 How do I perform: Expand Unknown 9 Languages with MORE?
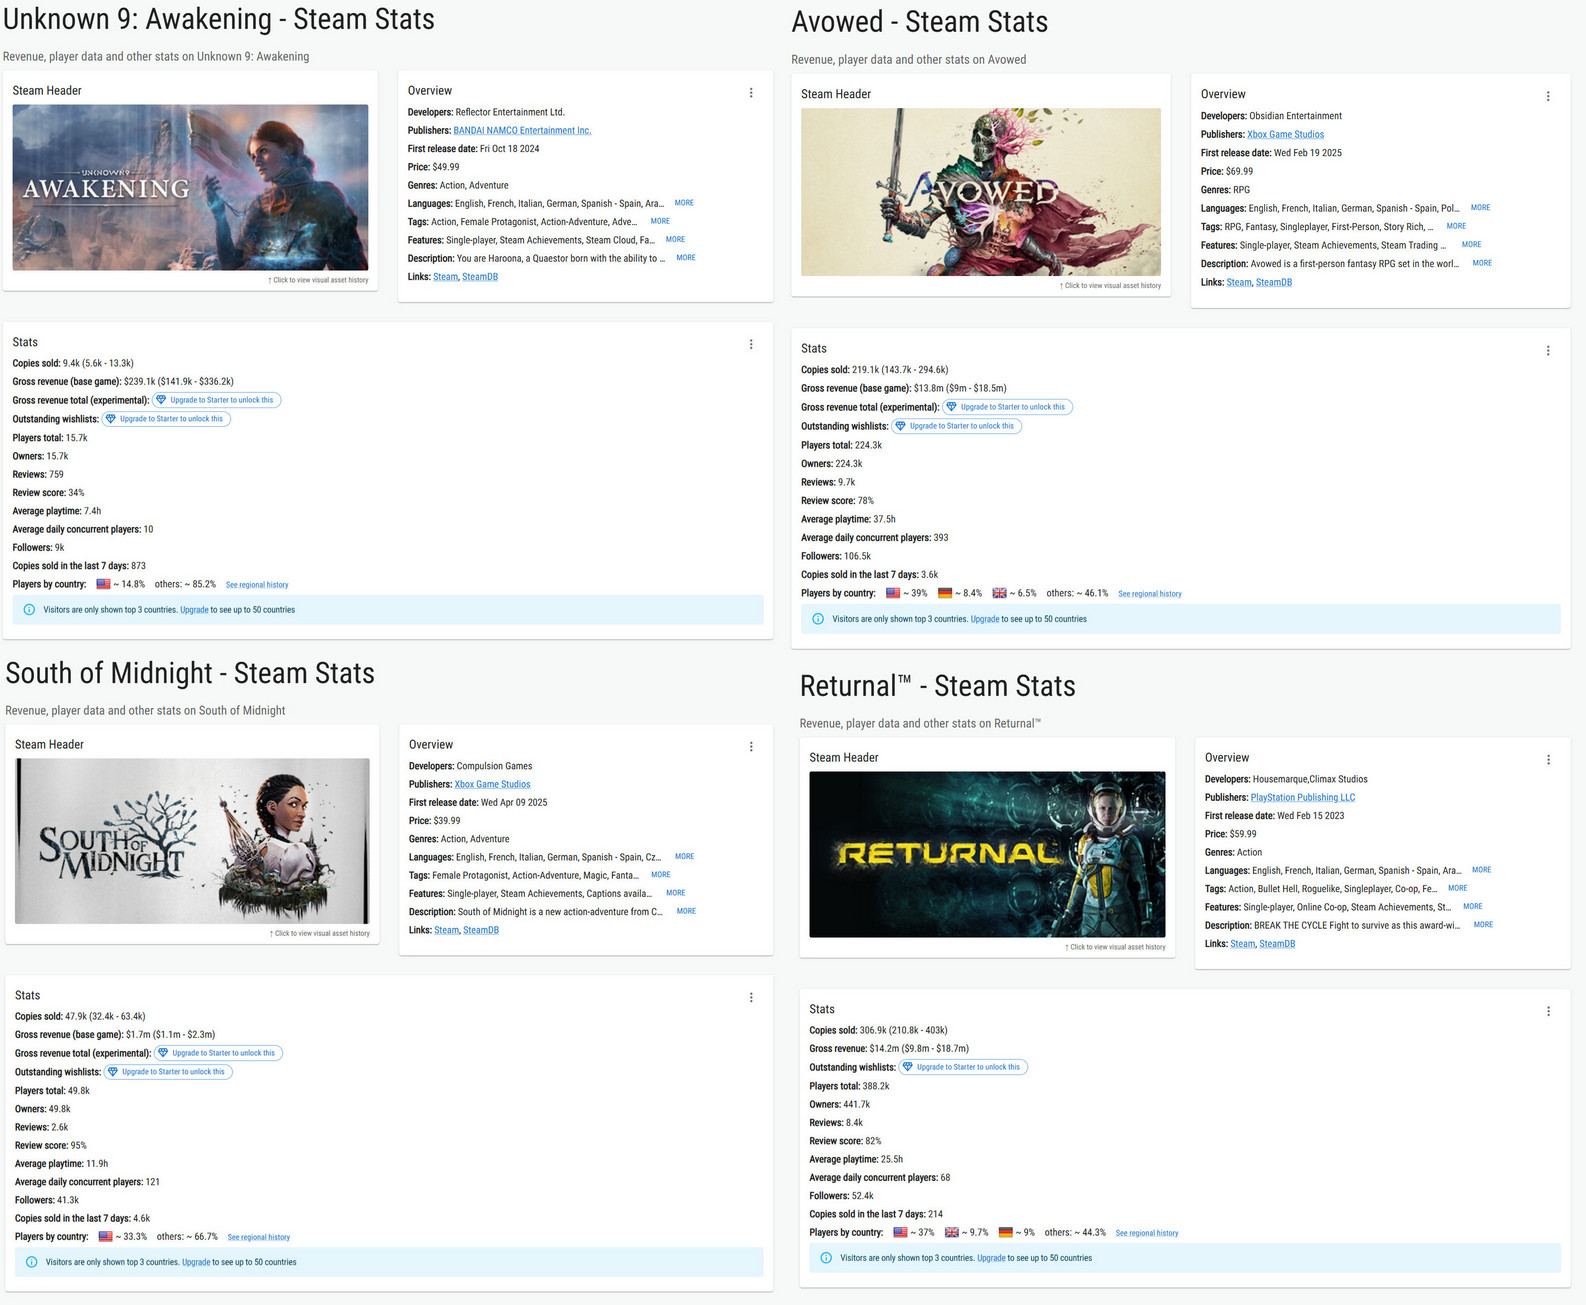(684, 203)
